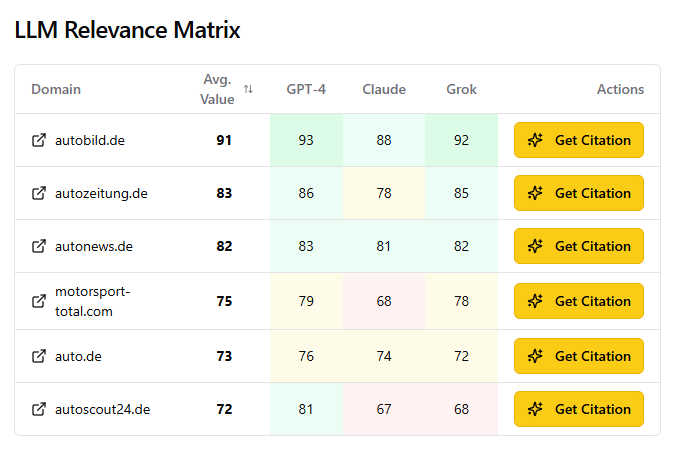Sort table by Avg. Value header
Image resolution: width=678 pixels, height=449 pixels.
point(217,89)
